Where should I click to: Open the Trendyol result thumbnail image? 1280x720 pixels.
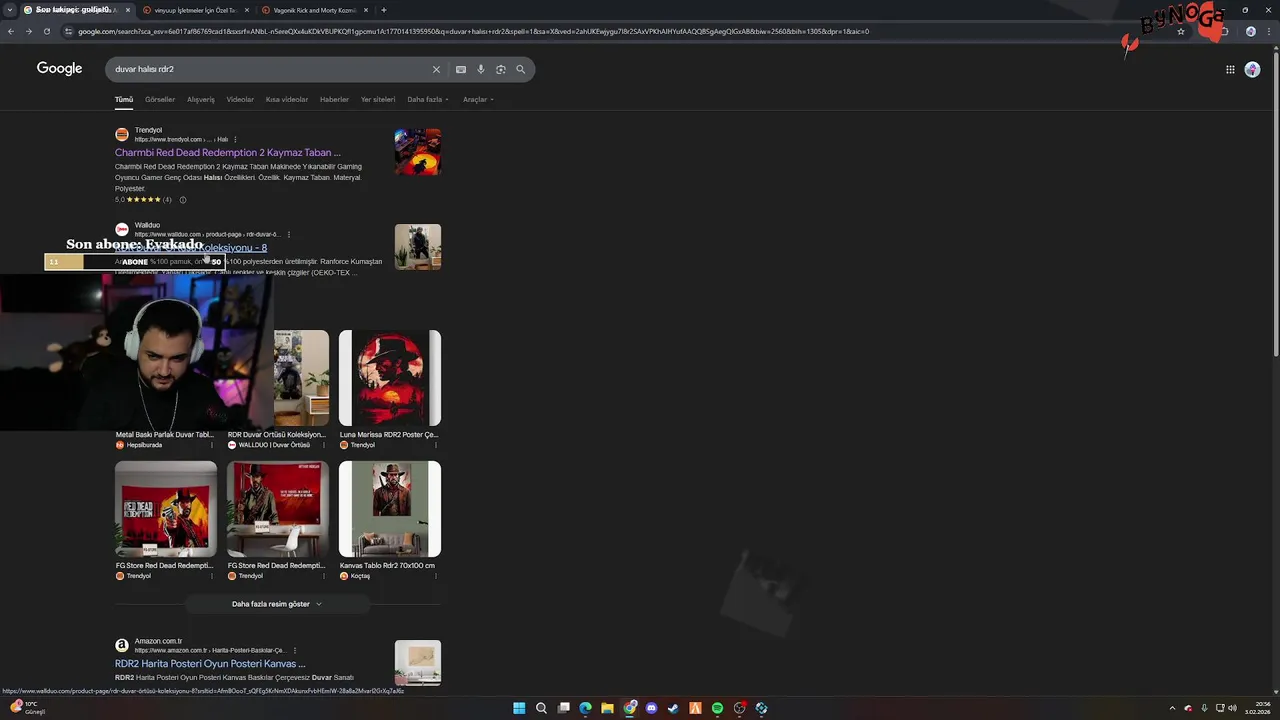tap(418, 152)
